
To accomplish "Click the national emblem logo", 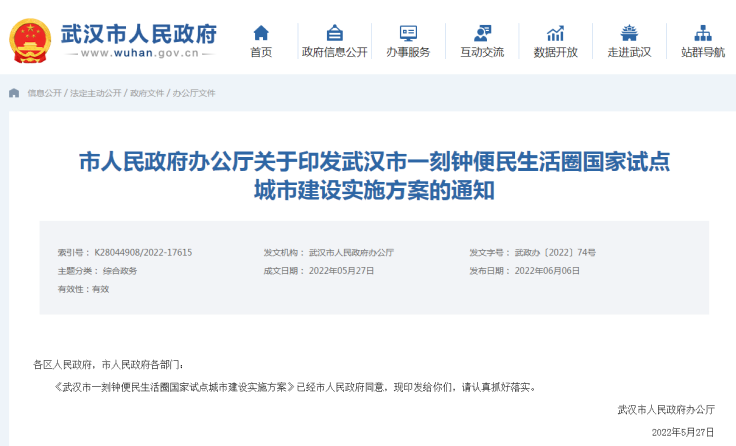I will click(x=30, y=41).
